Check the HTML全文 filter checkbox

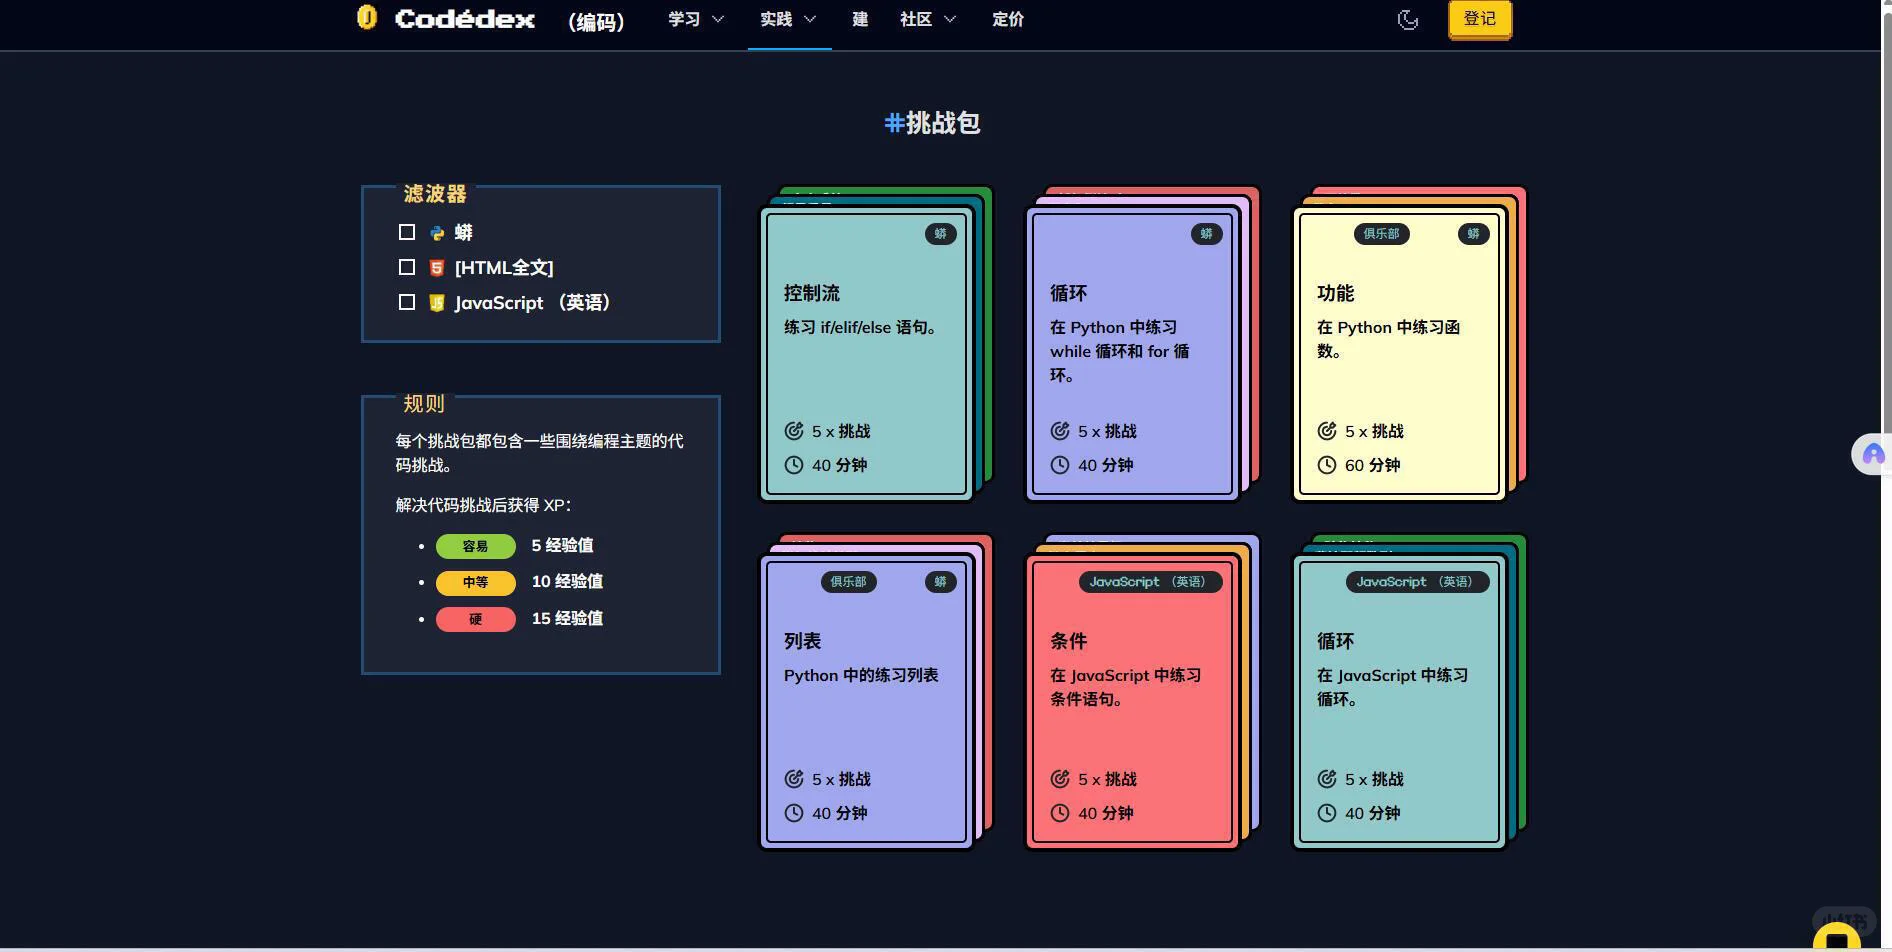[407, 267]
